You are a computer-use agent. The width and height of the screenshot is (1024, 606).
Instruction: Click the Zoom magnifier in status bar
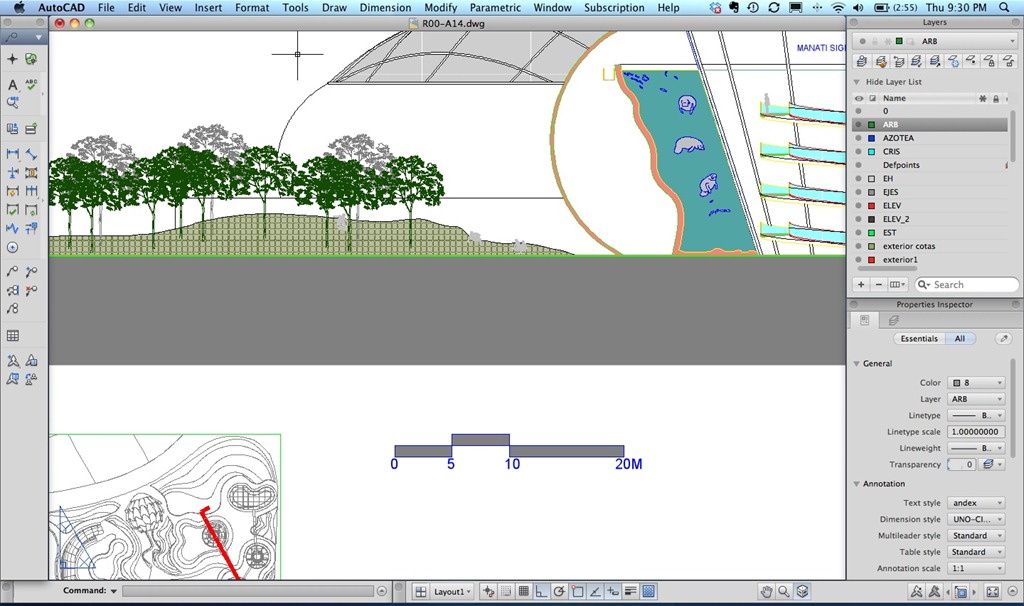(x=784, y=591)
